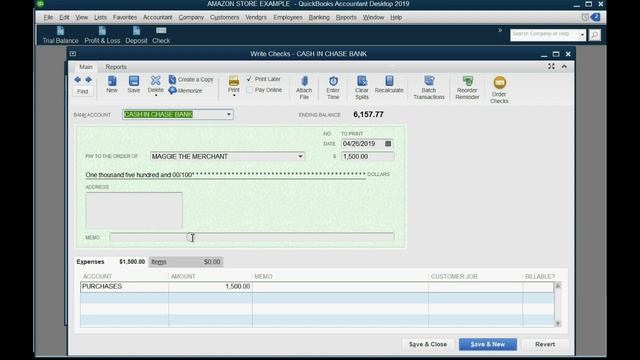The width and height of the screenshot is (640, 360).
Task: Open Trial Balance shortcut icon
Action: coord(60,31)
